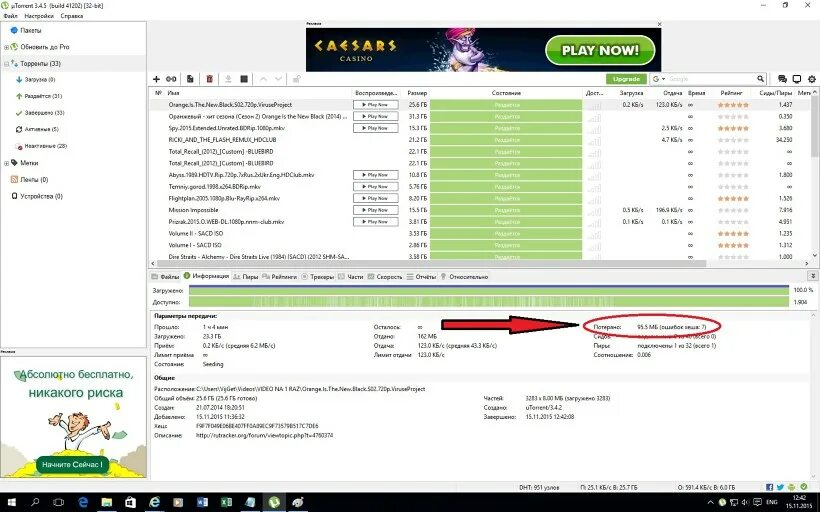The image size is (820, 512).
Task: Switch to the 'Пиры' tab
Action: [x=245, y=277]
